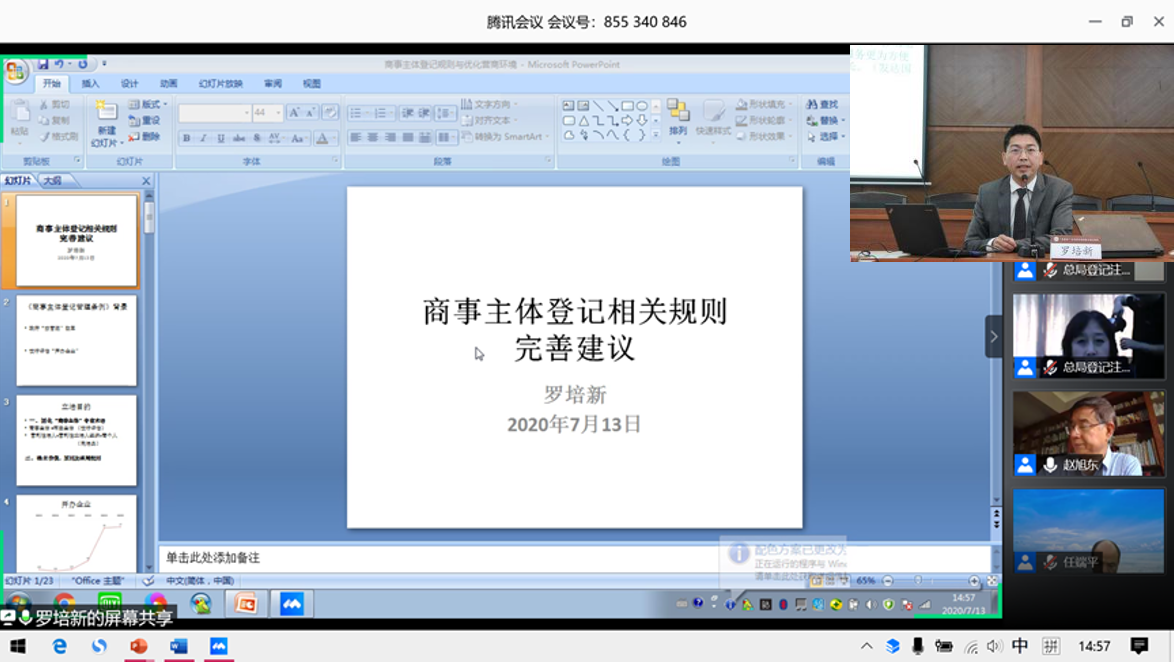Click the 查找 find button
This screenshot has height=662, width=1174.
[x=822, y=104]
